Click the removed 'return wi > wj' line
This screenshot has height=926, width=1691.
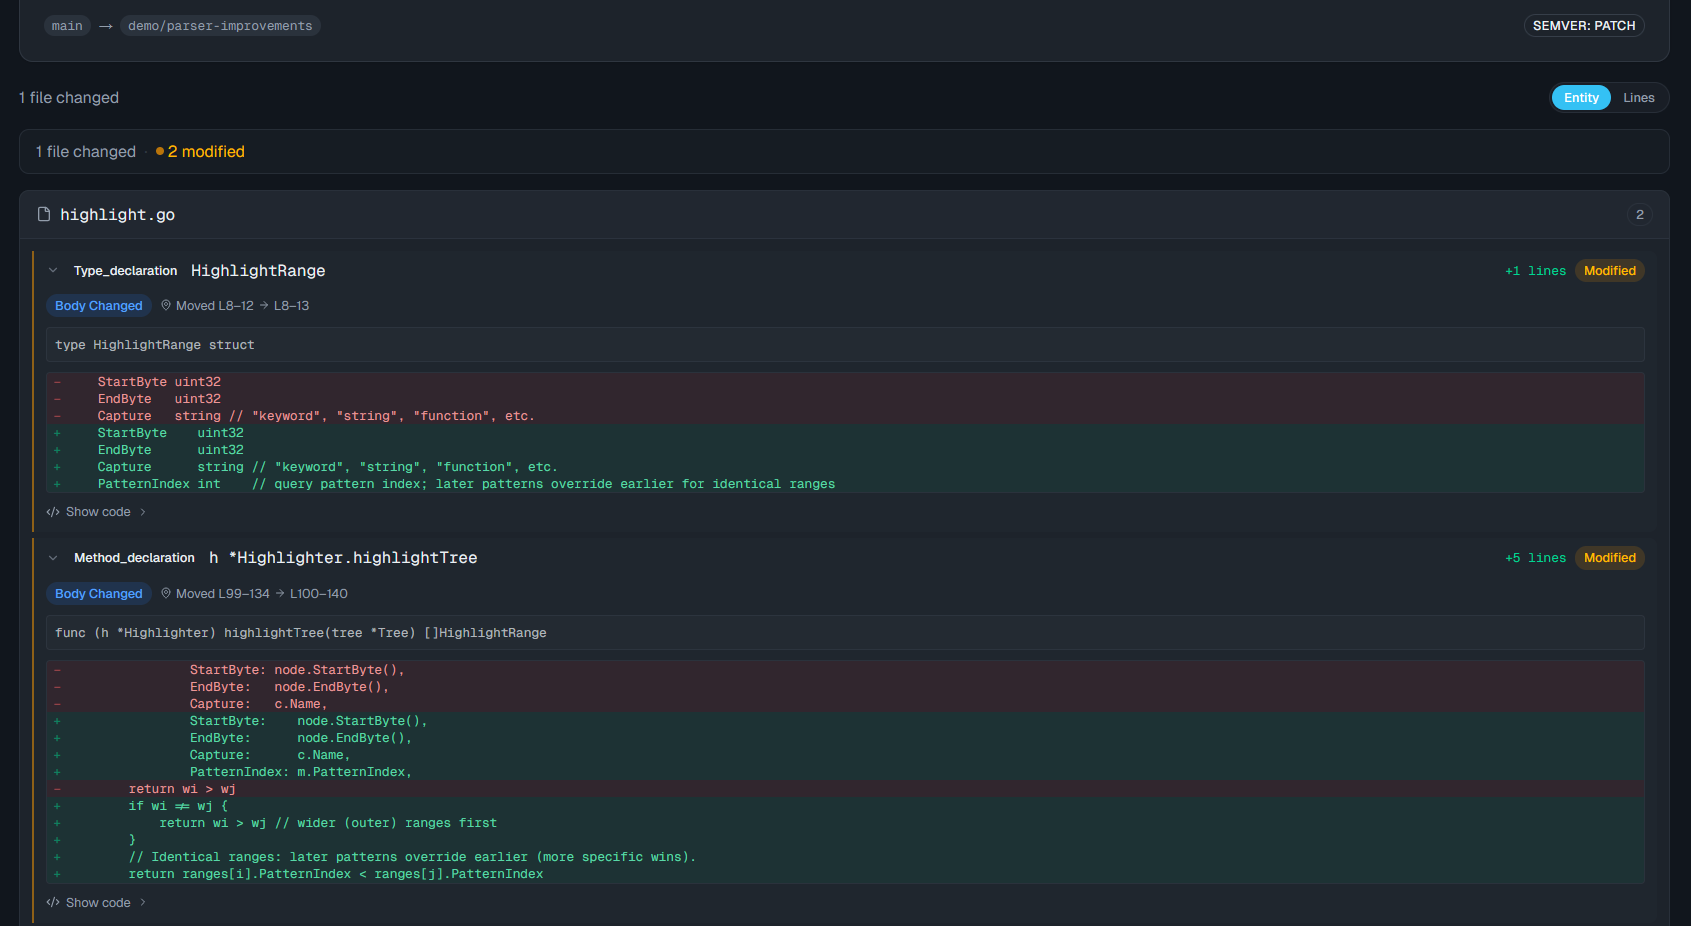point(845,789)
